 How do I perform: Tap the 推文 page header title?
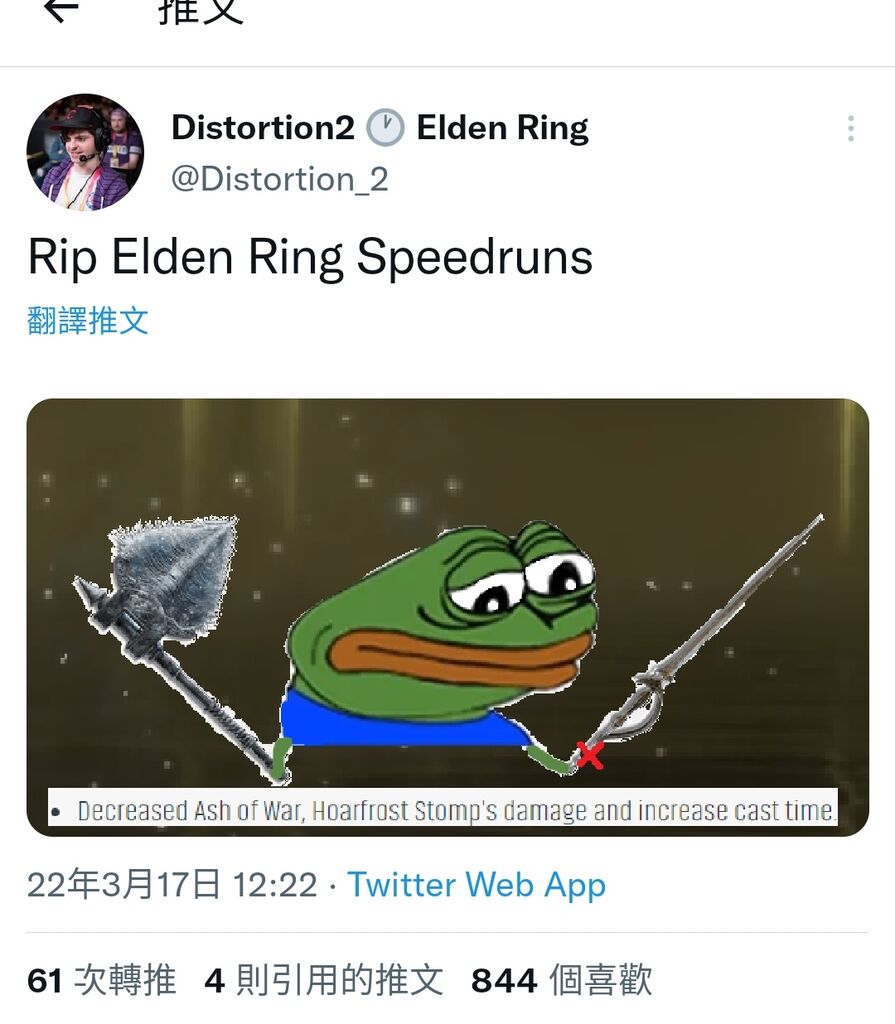point(201,12)
